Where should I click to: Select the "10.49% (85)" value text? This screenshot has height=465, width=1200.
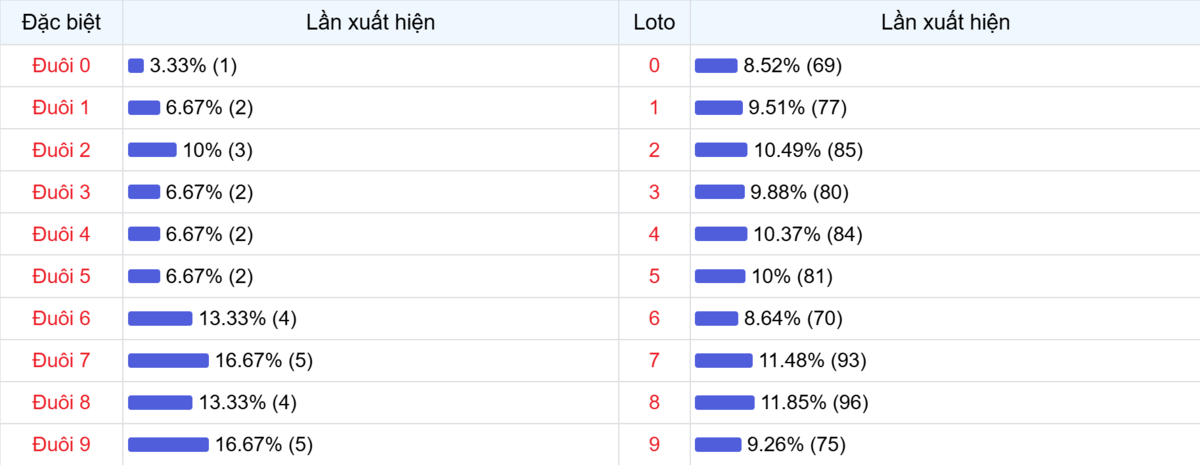point(808,151)
